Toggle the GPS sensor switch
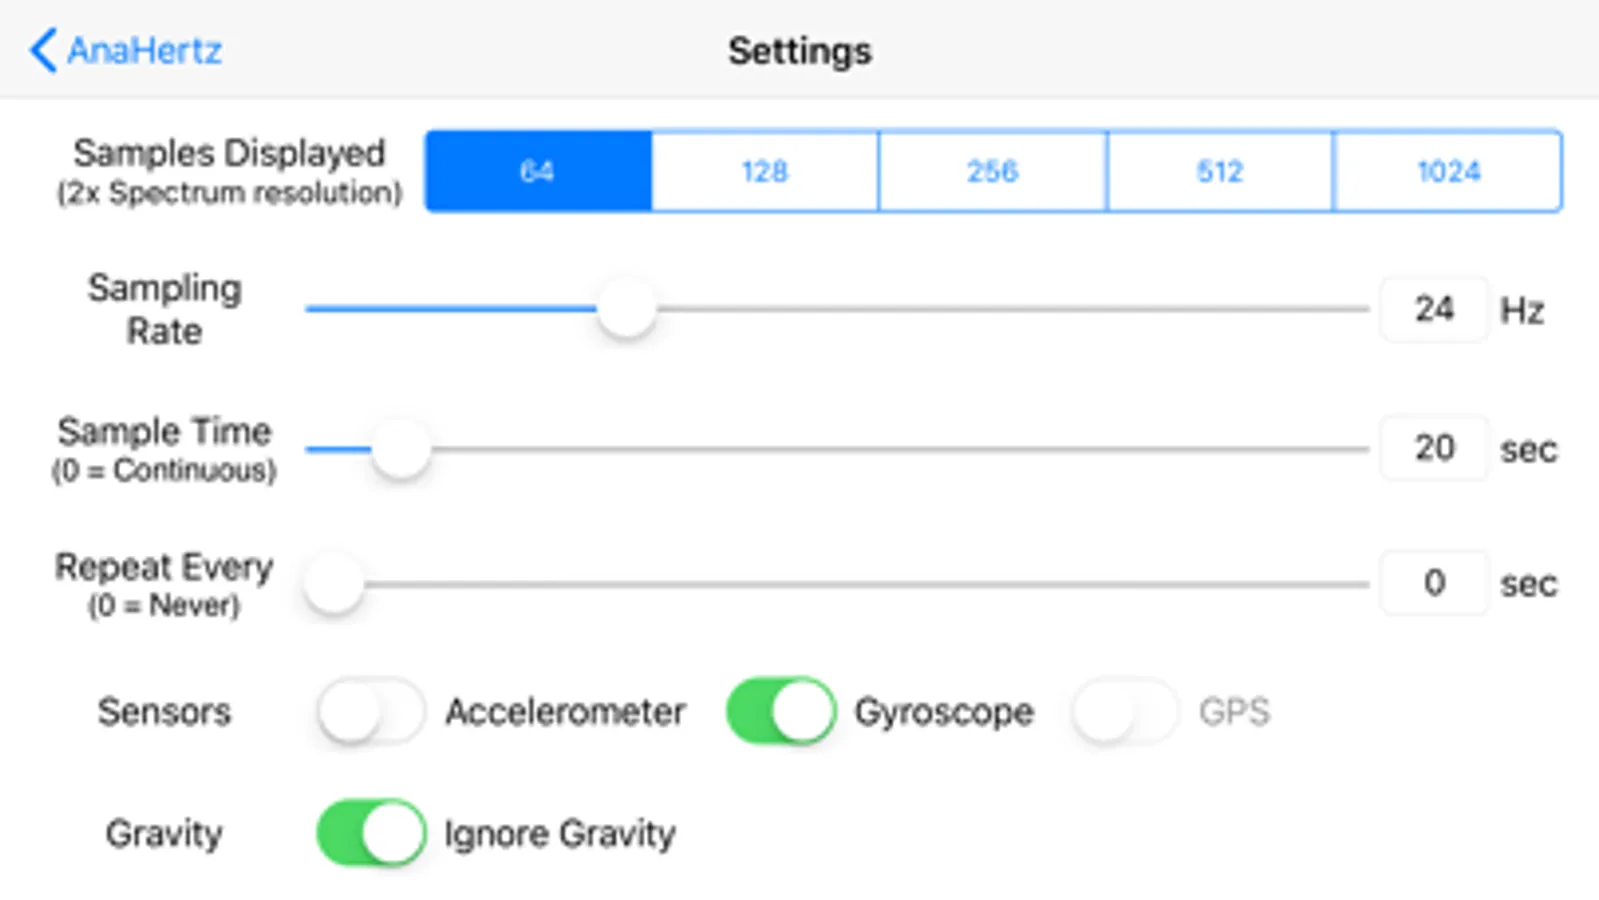Image resolution: width=1599 pixels, height=900 pixels. [1125, 712]
